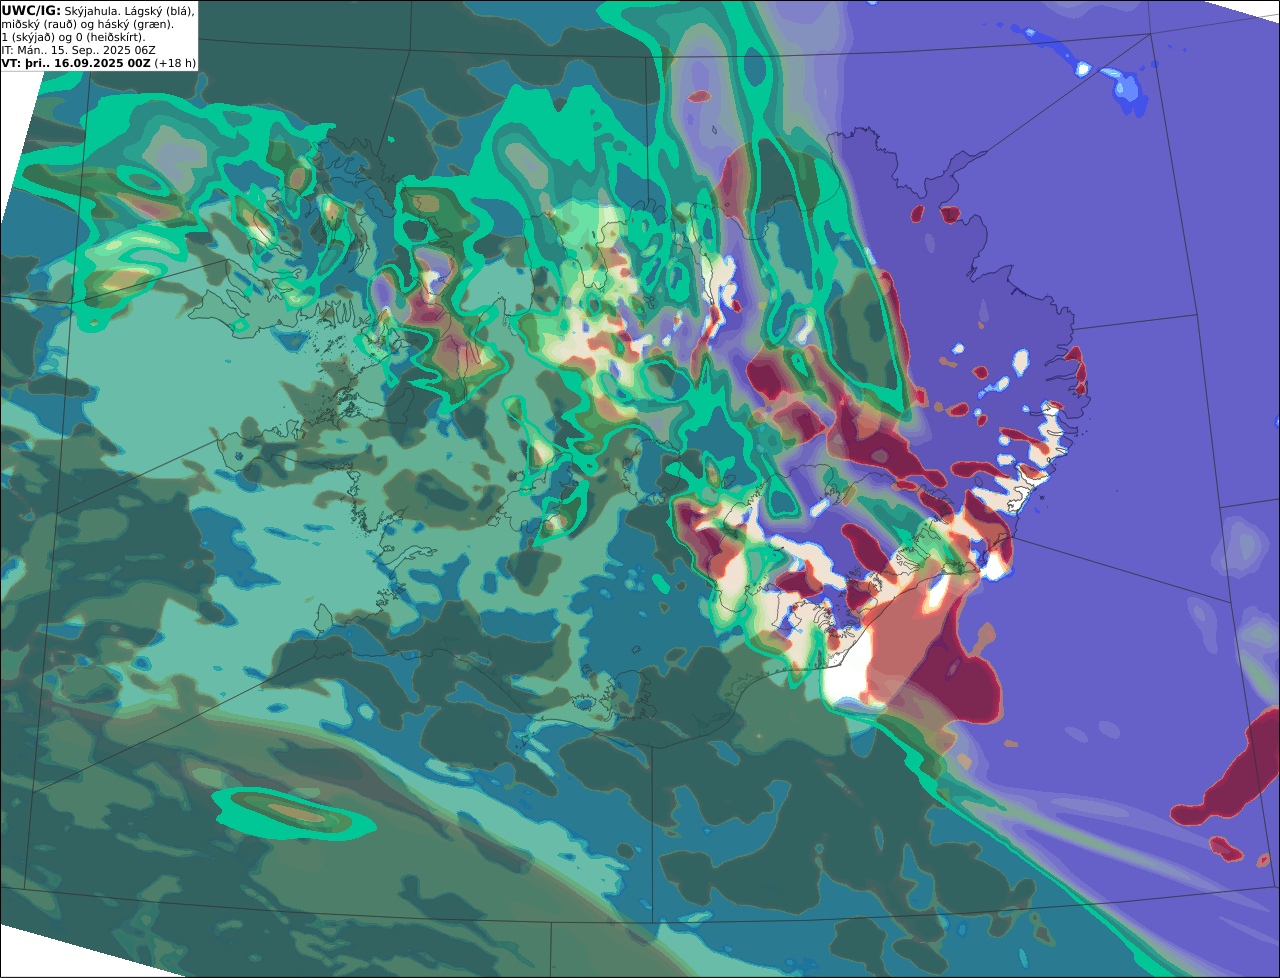This screenshot has width=1280, height=978.
Task: Click the line '1 (skýjað) og 0 (heiðskírt).'
Action: point(73,37)
